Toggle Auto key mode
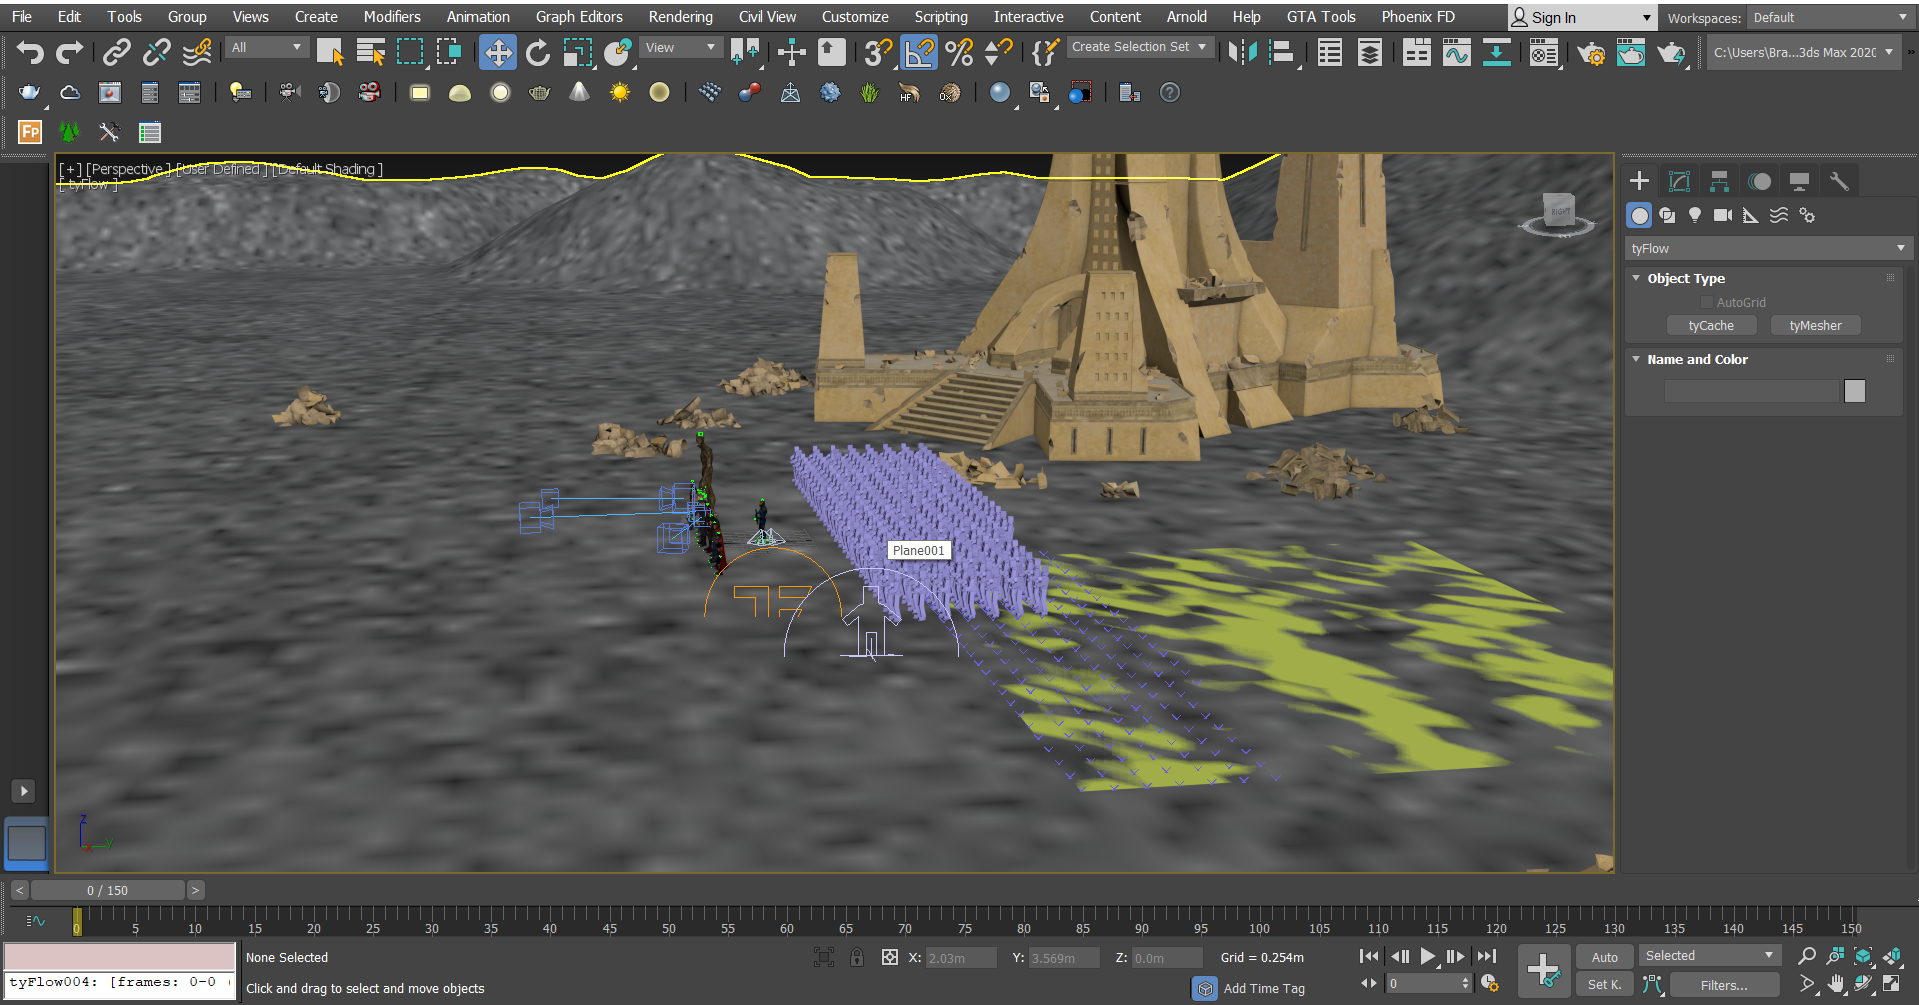 click(1604, 957)
